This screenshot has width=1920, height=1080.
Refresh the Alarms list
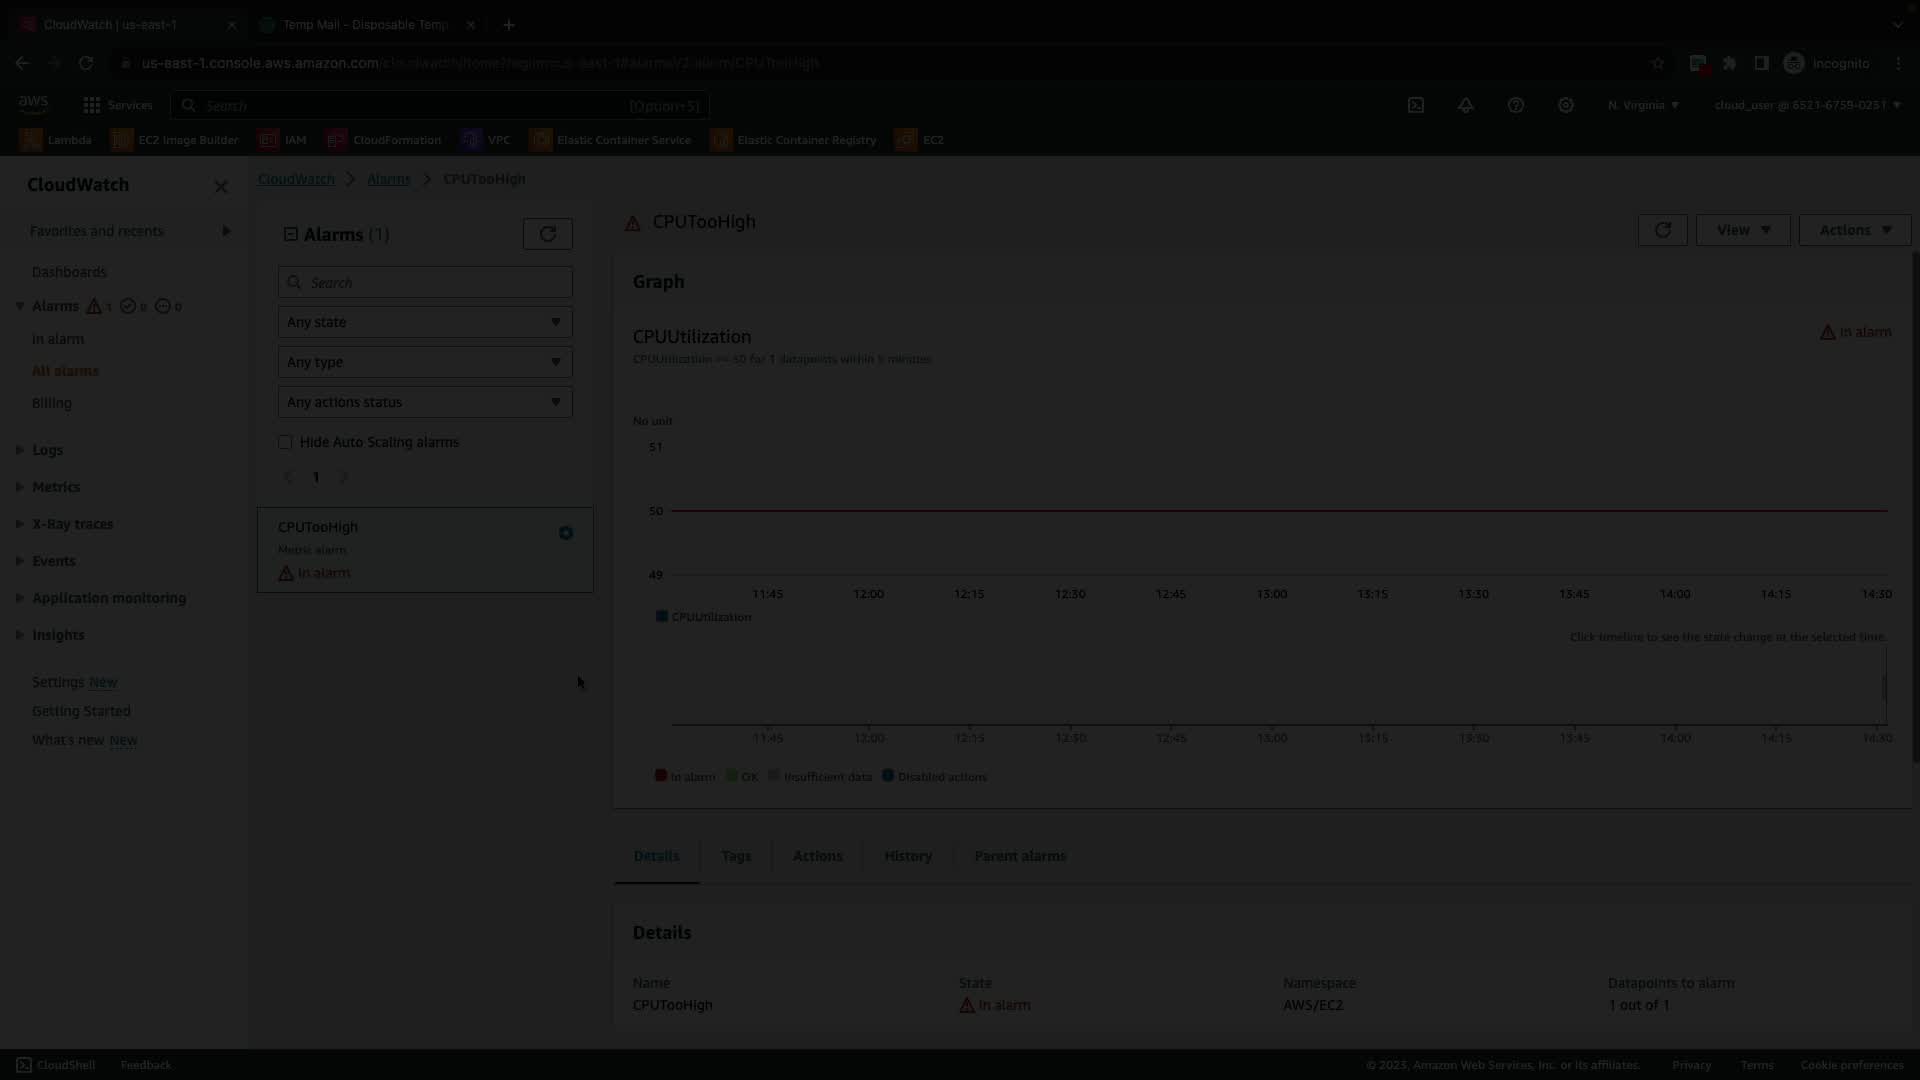(548, 234)
